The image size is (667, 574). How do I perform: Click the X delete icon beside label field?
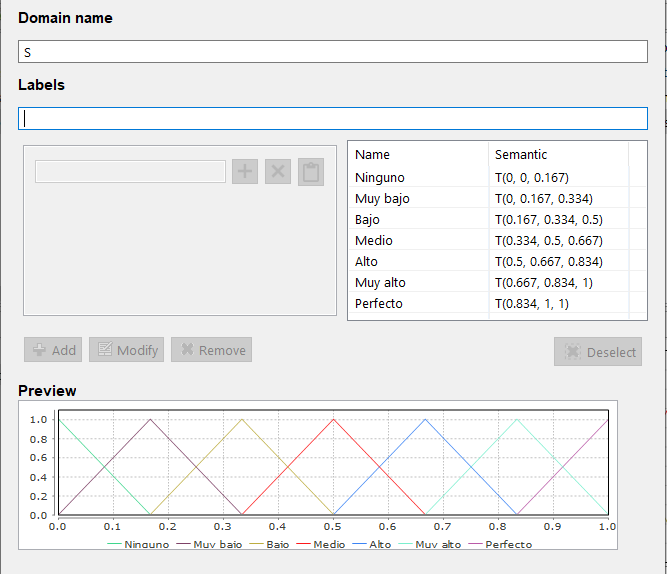[x=279, y=171]
